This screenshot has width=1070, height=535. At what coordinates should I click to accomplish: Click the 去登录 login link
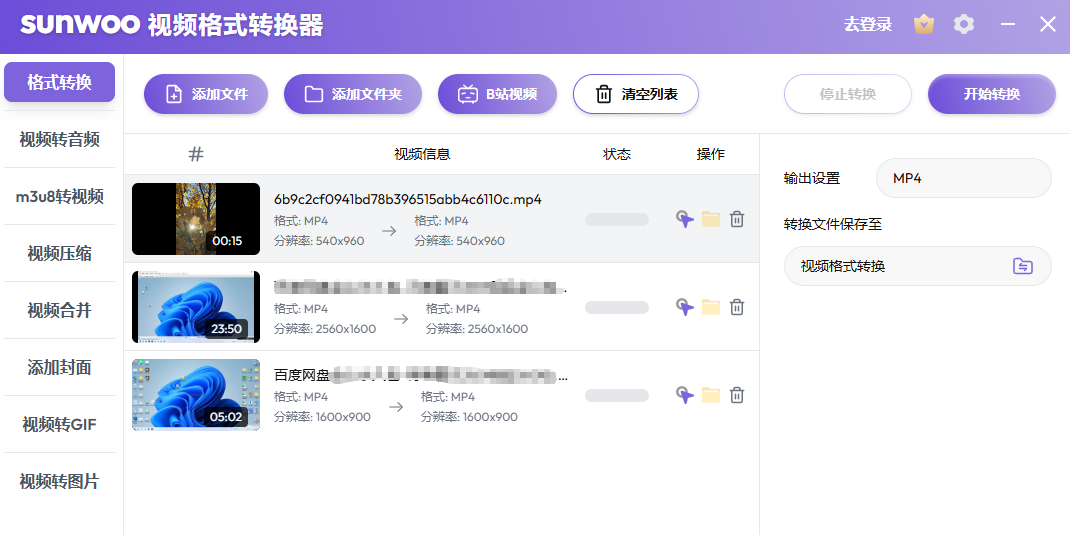click(x=867, y=25)
